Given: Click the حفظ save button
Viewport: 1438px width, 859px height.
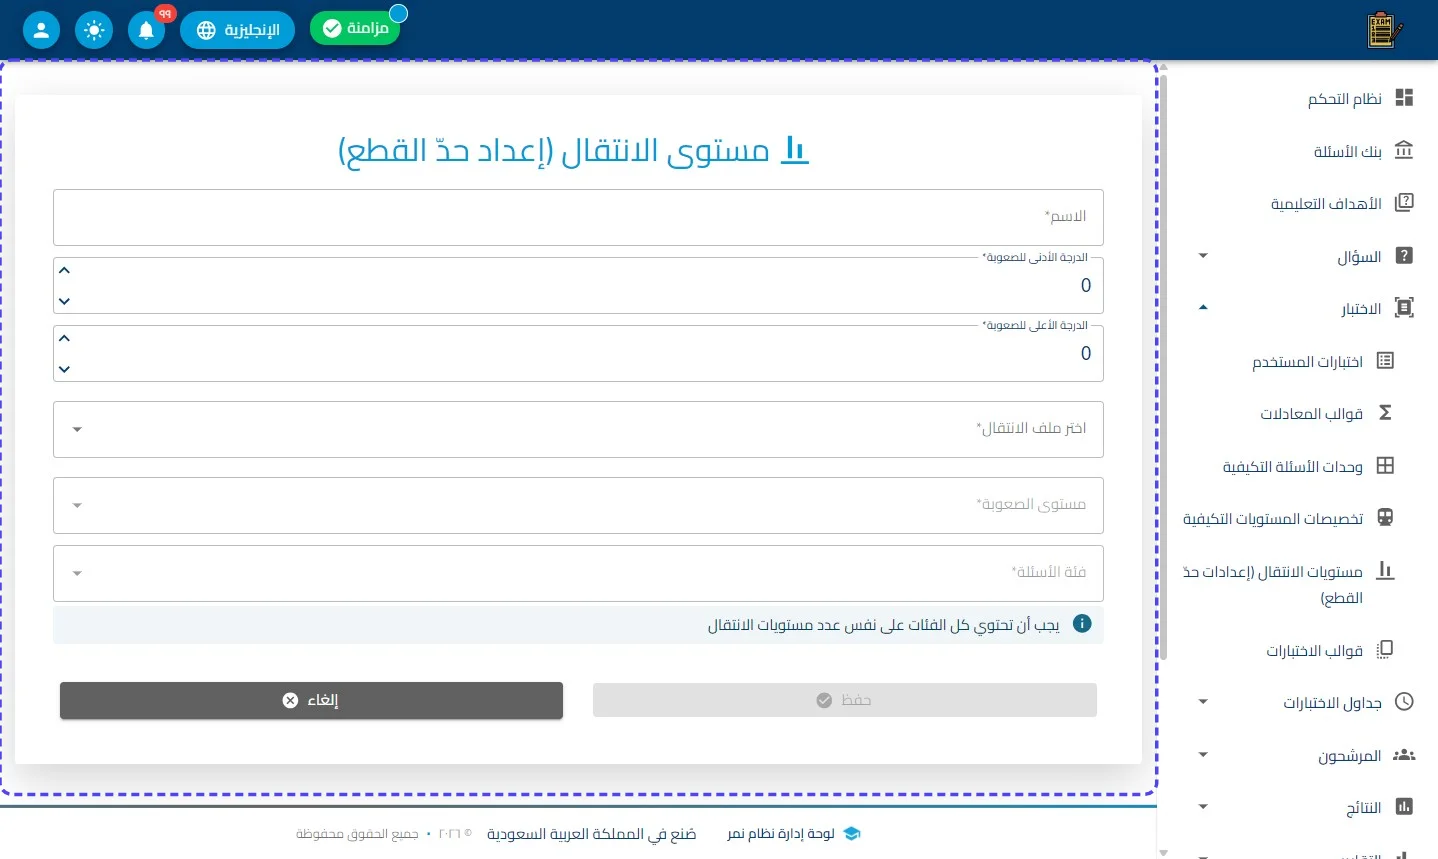Looking at the screenshot, I should (x=845, y=700).
